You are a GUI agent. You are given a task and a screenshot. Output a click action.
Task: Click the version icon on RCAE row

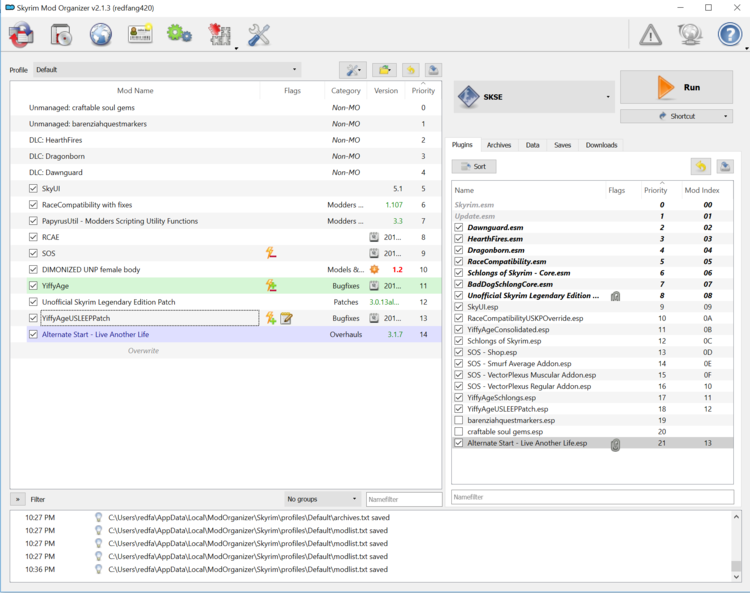click(374, 237)
